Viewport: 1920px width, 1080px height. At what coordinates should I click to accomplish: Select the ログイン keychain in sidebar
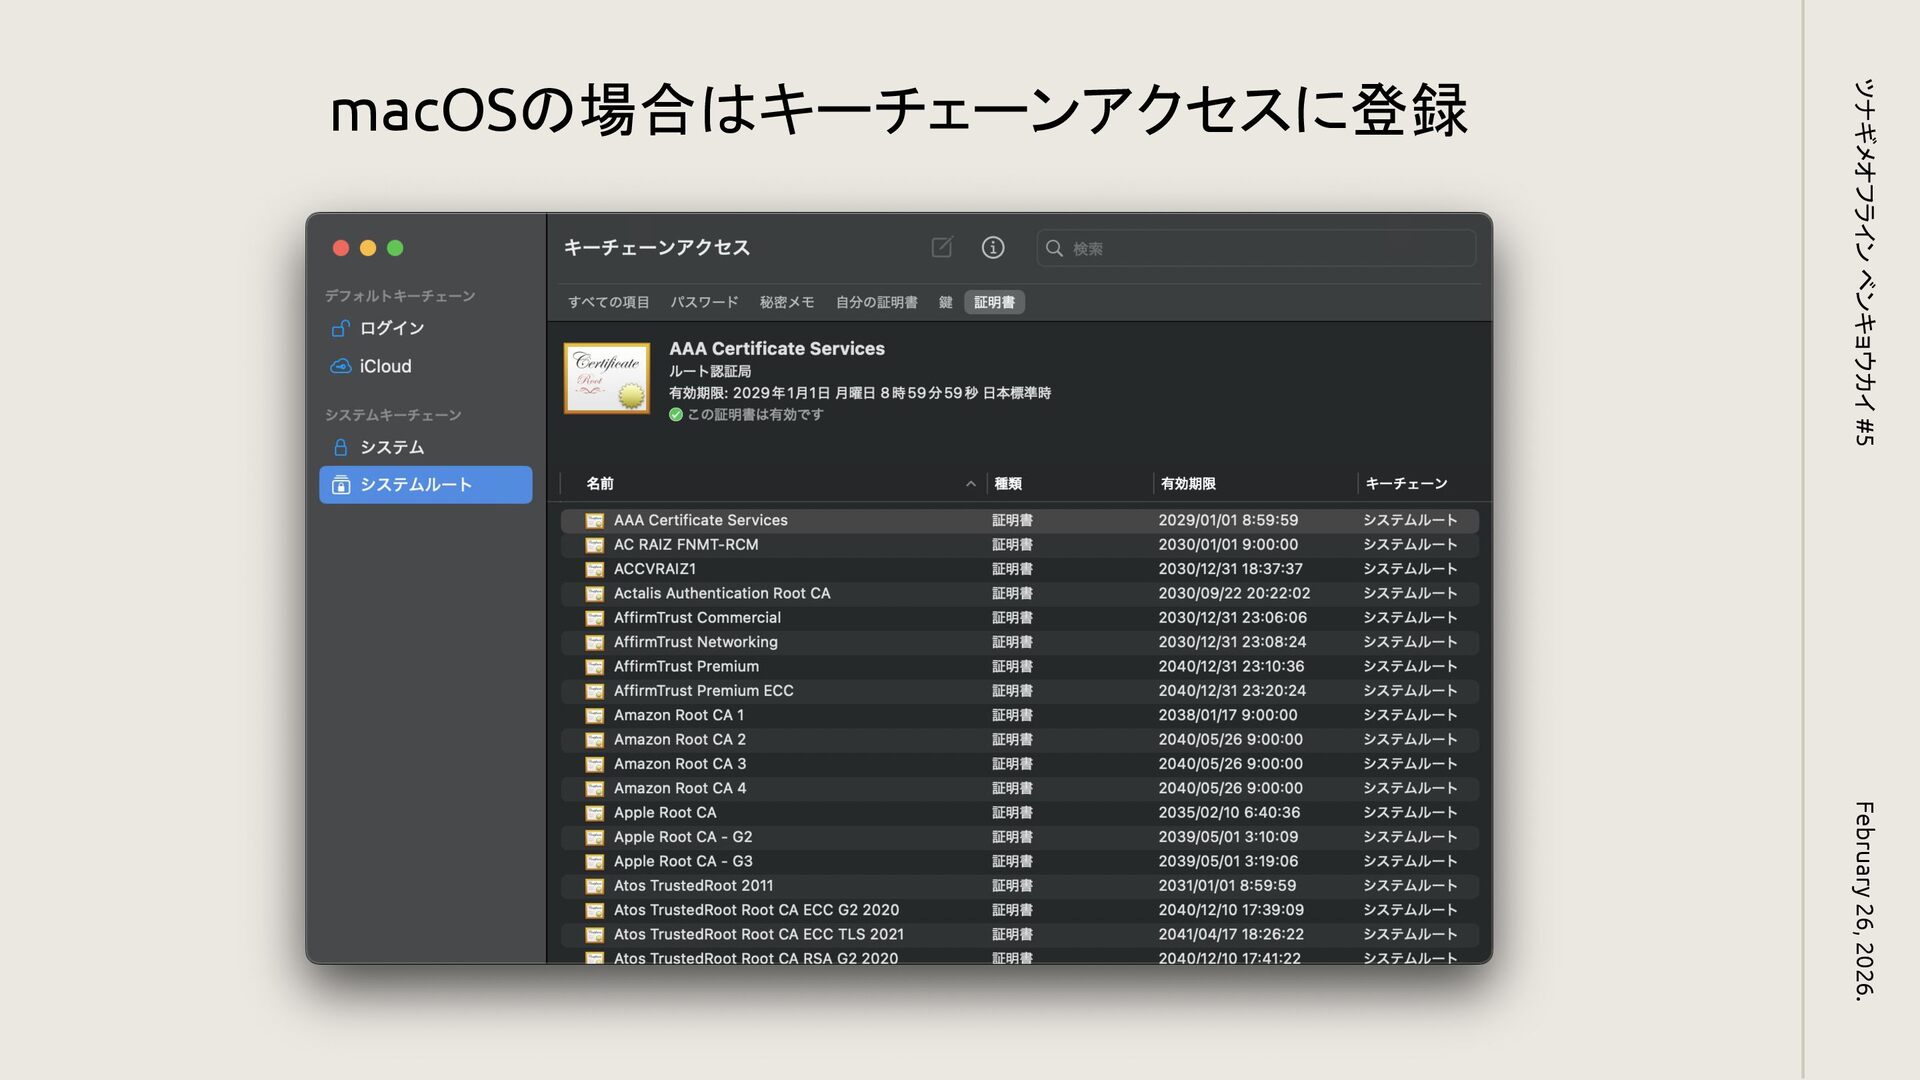391,328
